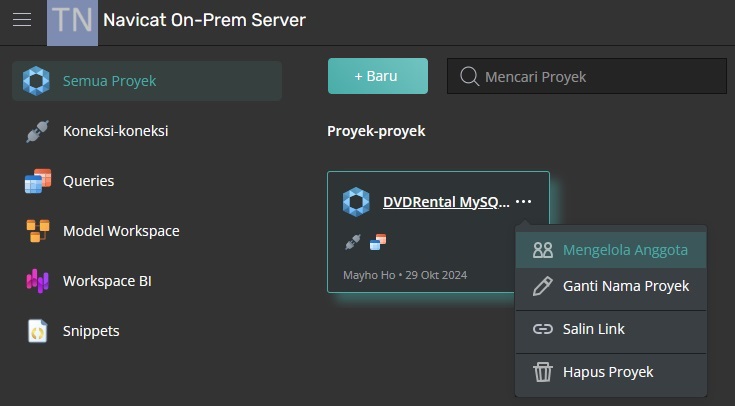Click the DVDRental project hexagon icon

coord(356,202)
